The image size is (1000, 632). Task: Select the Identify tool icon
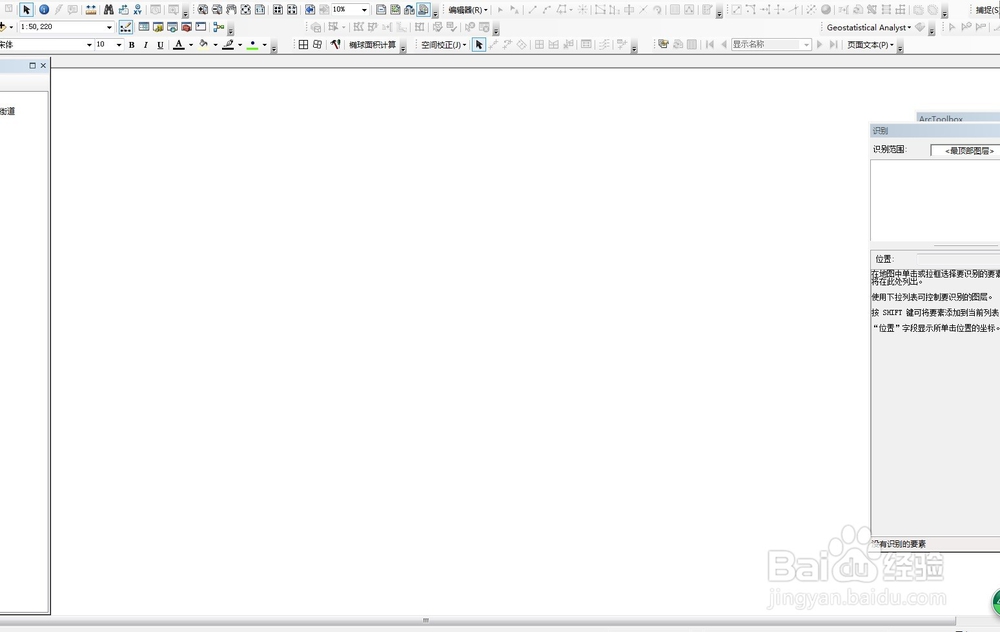(x=44, y=10)
